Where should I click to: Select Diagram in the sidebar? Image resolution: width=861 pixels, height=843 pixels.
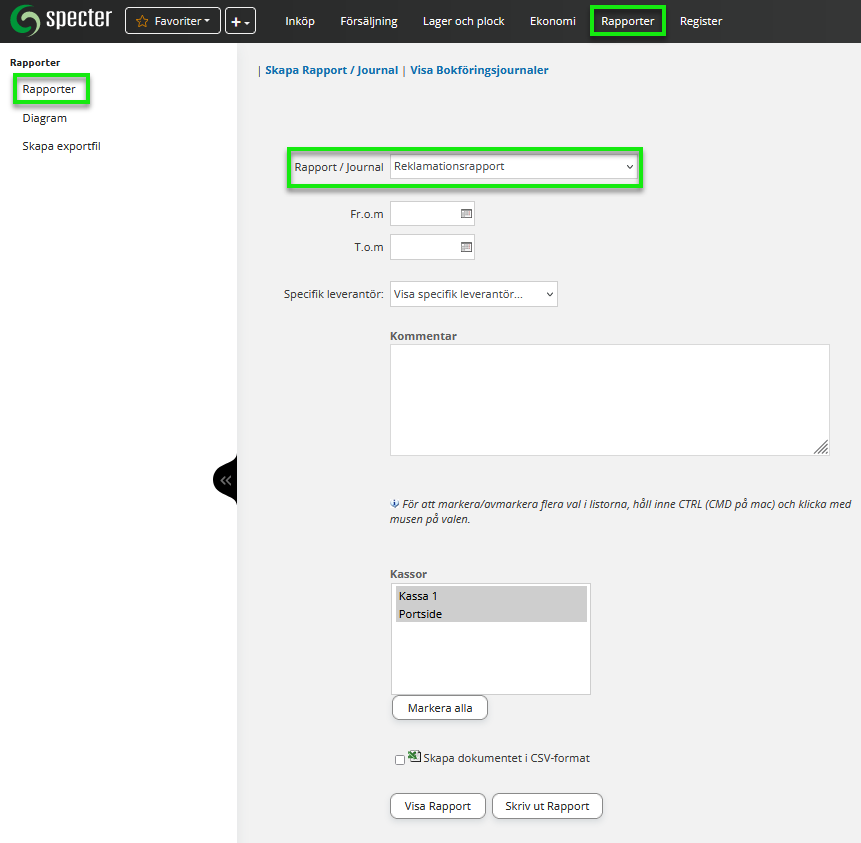[45, 118]
